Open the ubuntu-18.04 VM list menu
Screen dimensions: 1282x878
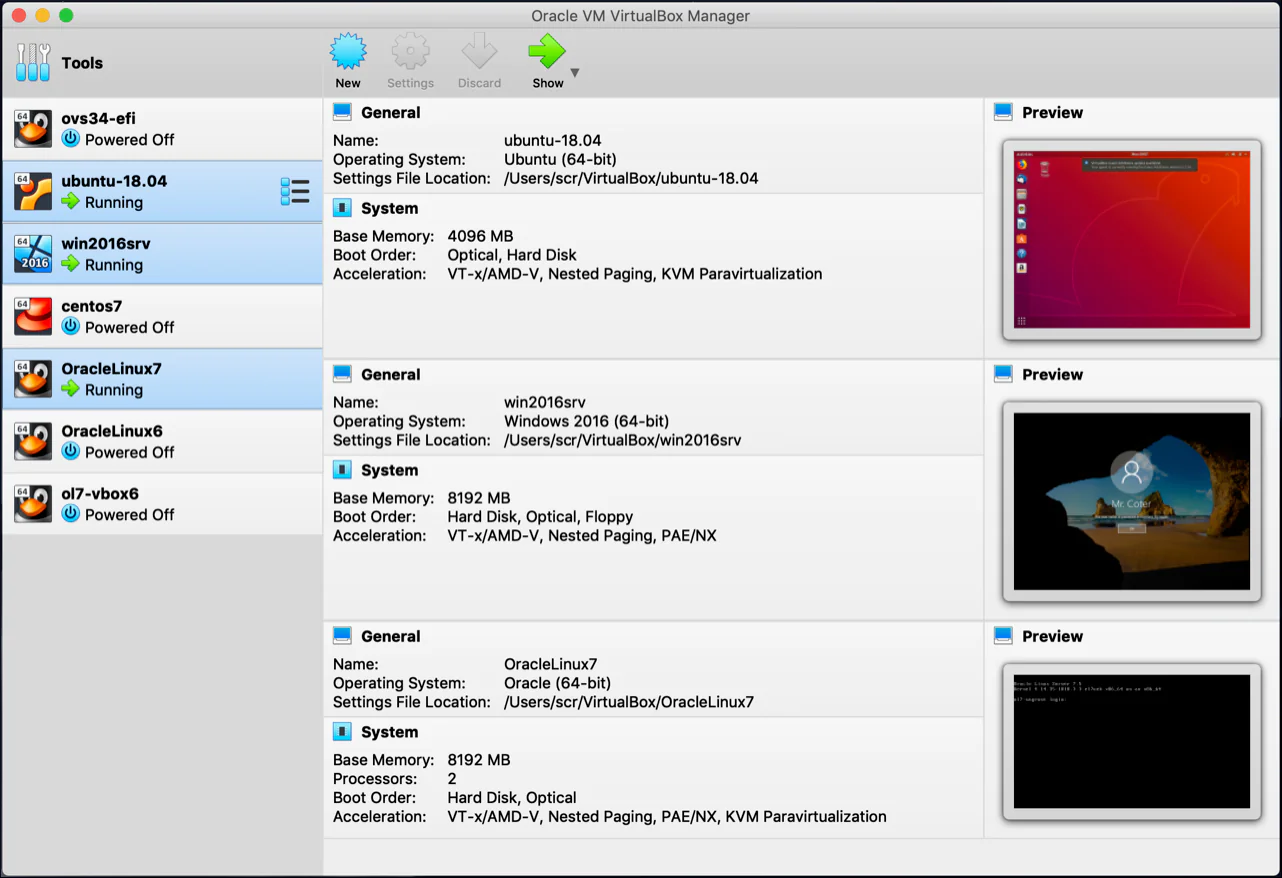tap(296, 191)
